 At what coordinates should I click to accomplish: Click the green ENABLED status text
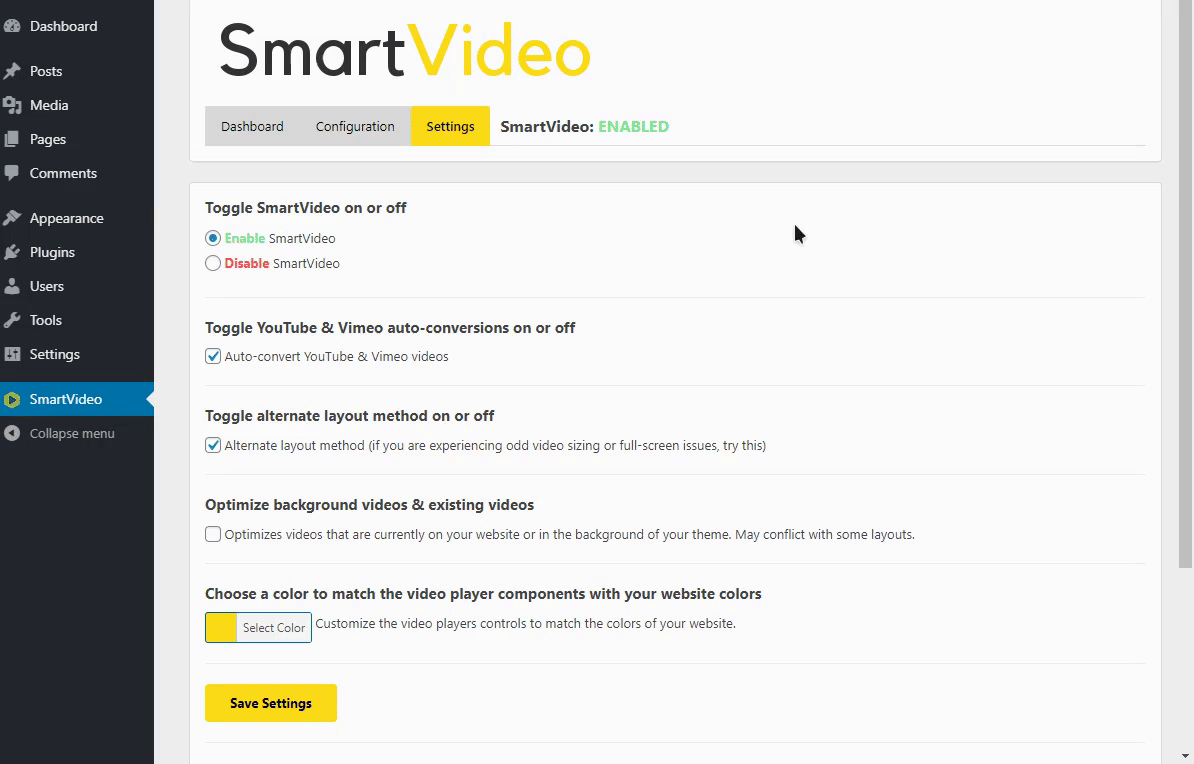[634, 126]
